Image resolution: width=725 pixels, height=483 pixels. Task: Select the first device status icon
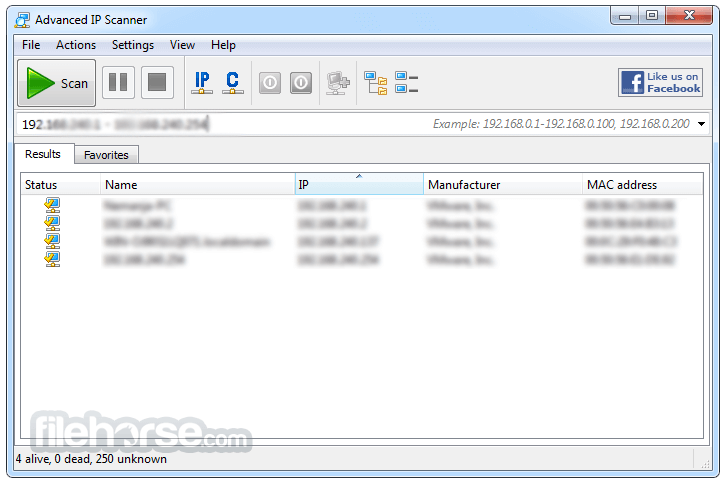point(52,205)
